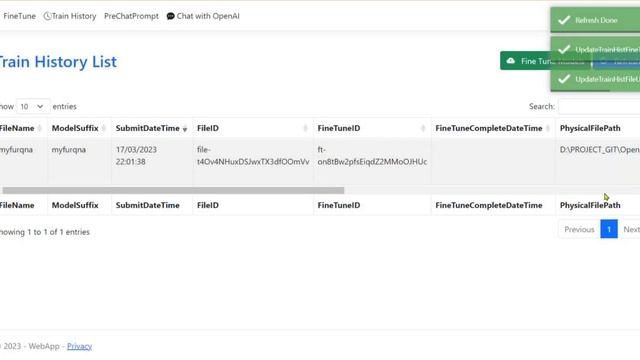Viewport: 640px width, 360px height.
Task: Click the cloud upload icon on Fine Tune button
Action: [x=511, y=61]
